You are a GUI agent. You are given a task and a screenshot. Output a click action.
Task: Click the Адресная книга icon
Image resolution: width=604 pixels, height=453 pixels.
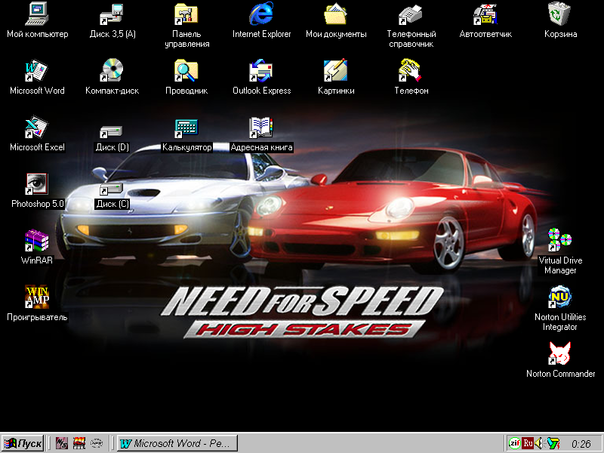click(x=261, y=128)
